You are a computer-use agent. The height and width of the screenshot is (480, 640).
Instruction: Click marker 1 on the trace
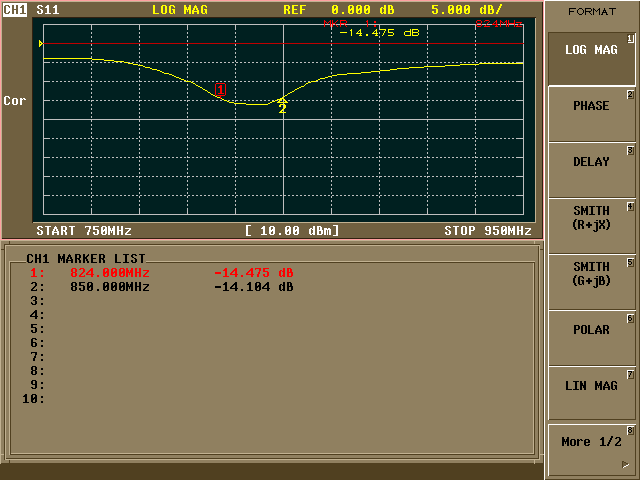coord(220,90)
